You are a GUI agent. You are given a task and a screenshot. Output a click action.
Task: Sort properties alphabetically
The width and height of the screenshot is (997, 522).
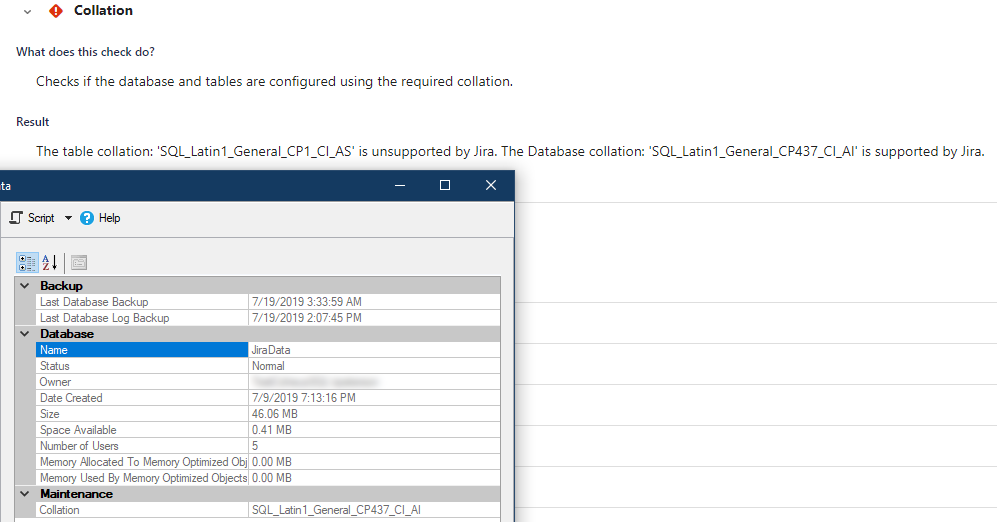pos(50,263)
